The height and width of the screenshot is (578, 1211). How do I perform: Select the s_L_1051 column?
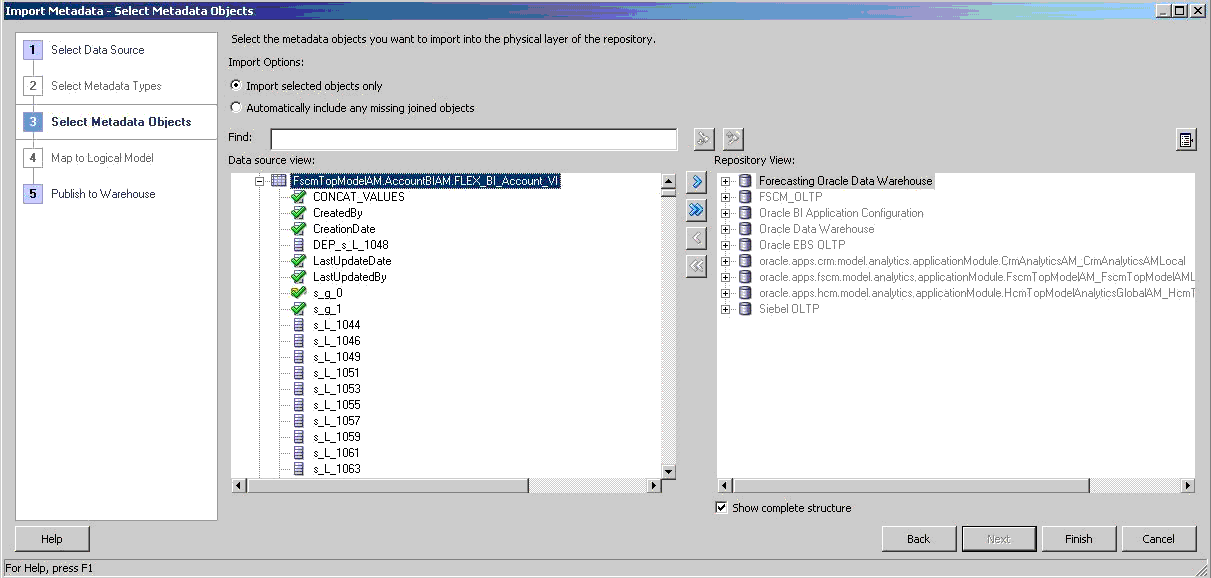[x=337, y=373]
